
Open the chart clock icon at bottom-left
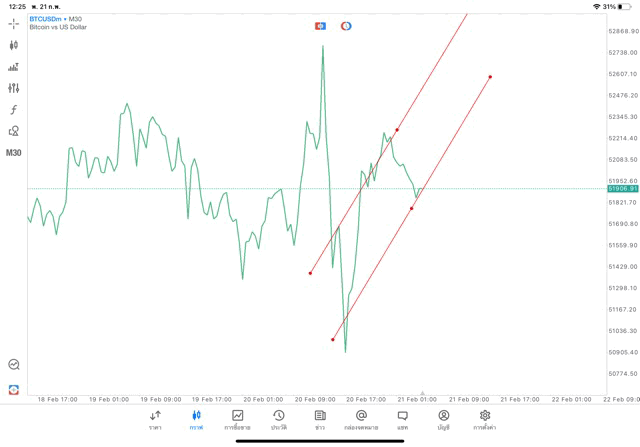click(x=13, y=365)
